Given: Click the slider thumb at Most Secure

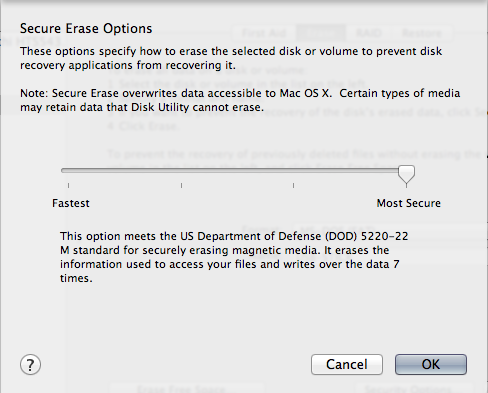Looking at the screenshot, I should (406, 174).
